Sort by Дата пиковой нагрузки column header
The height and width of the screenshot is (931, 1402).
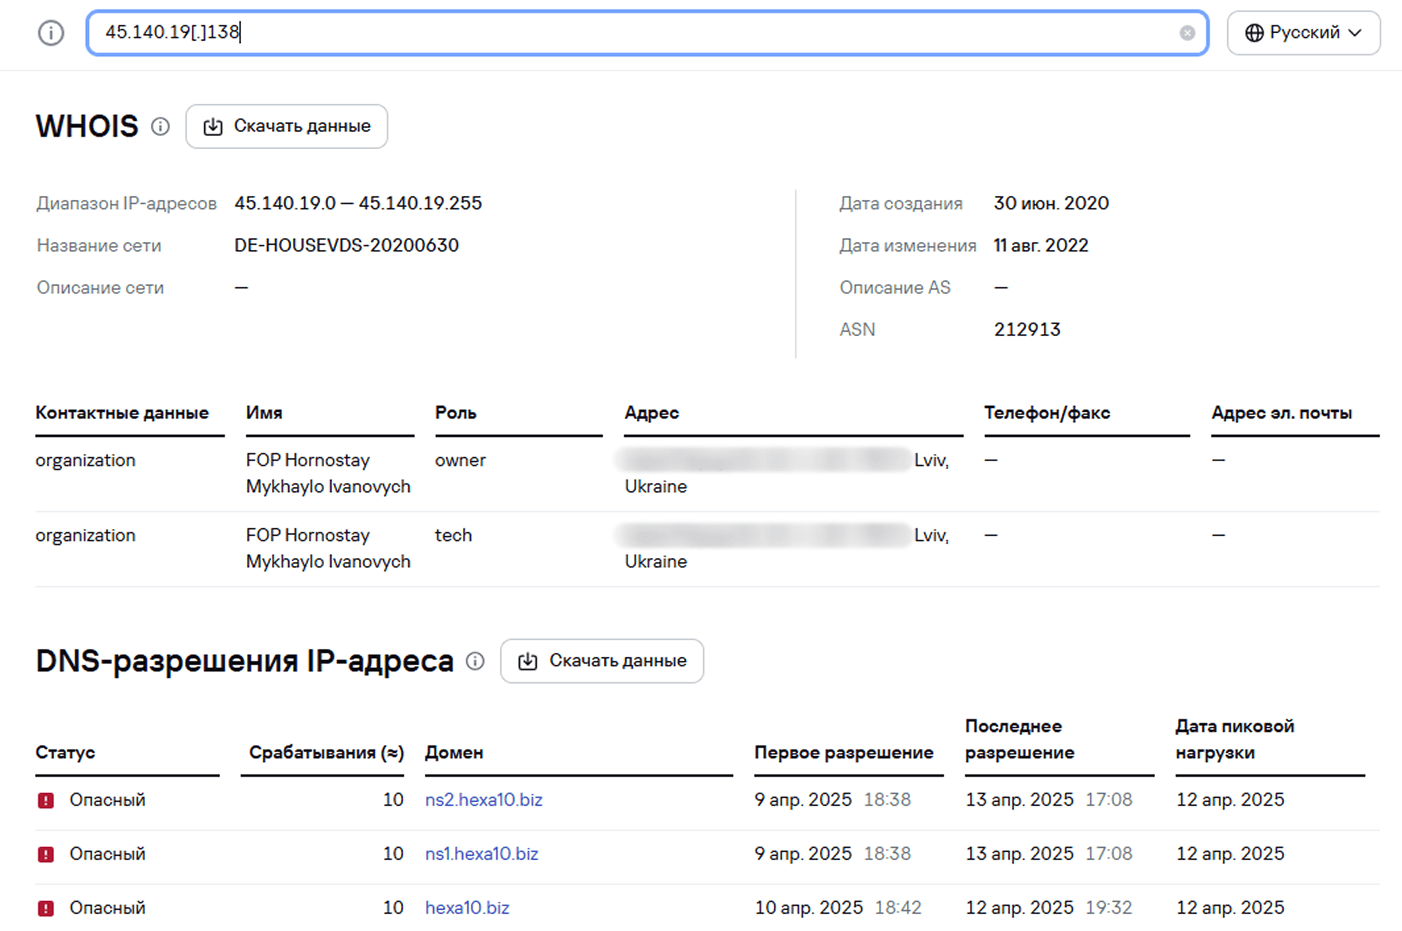click(1234, 740)
